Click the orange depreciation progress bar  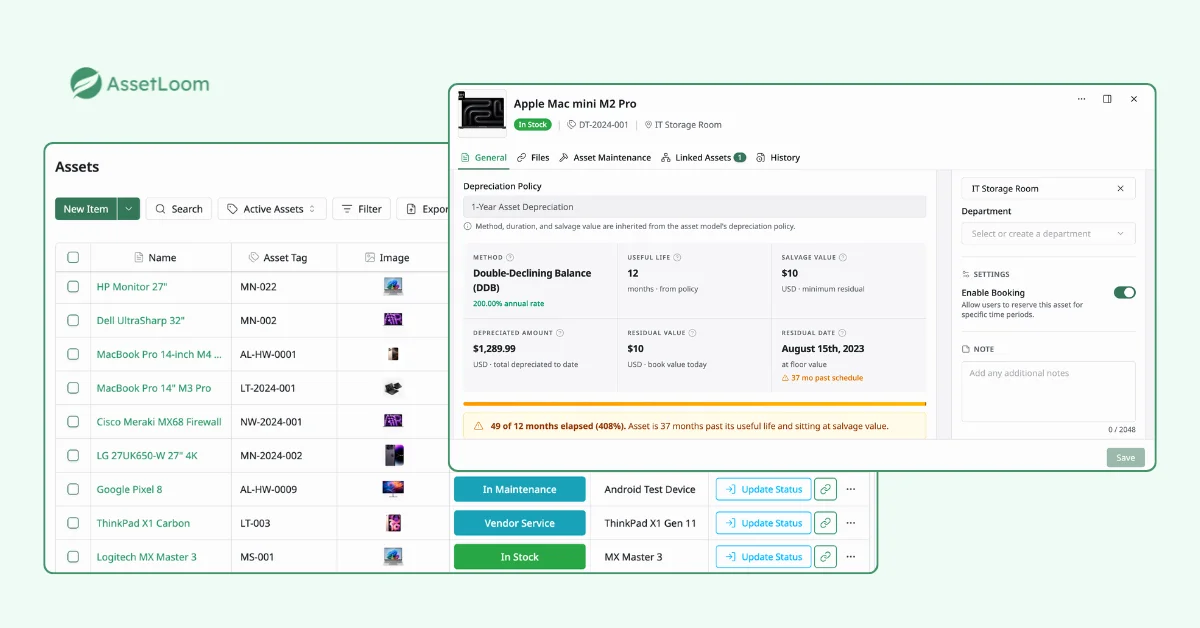click(695, 404)
